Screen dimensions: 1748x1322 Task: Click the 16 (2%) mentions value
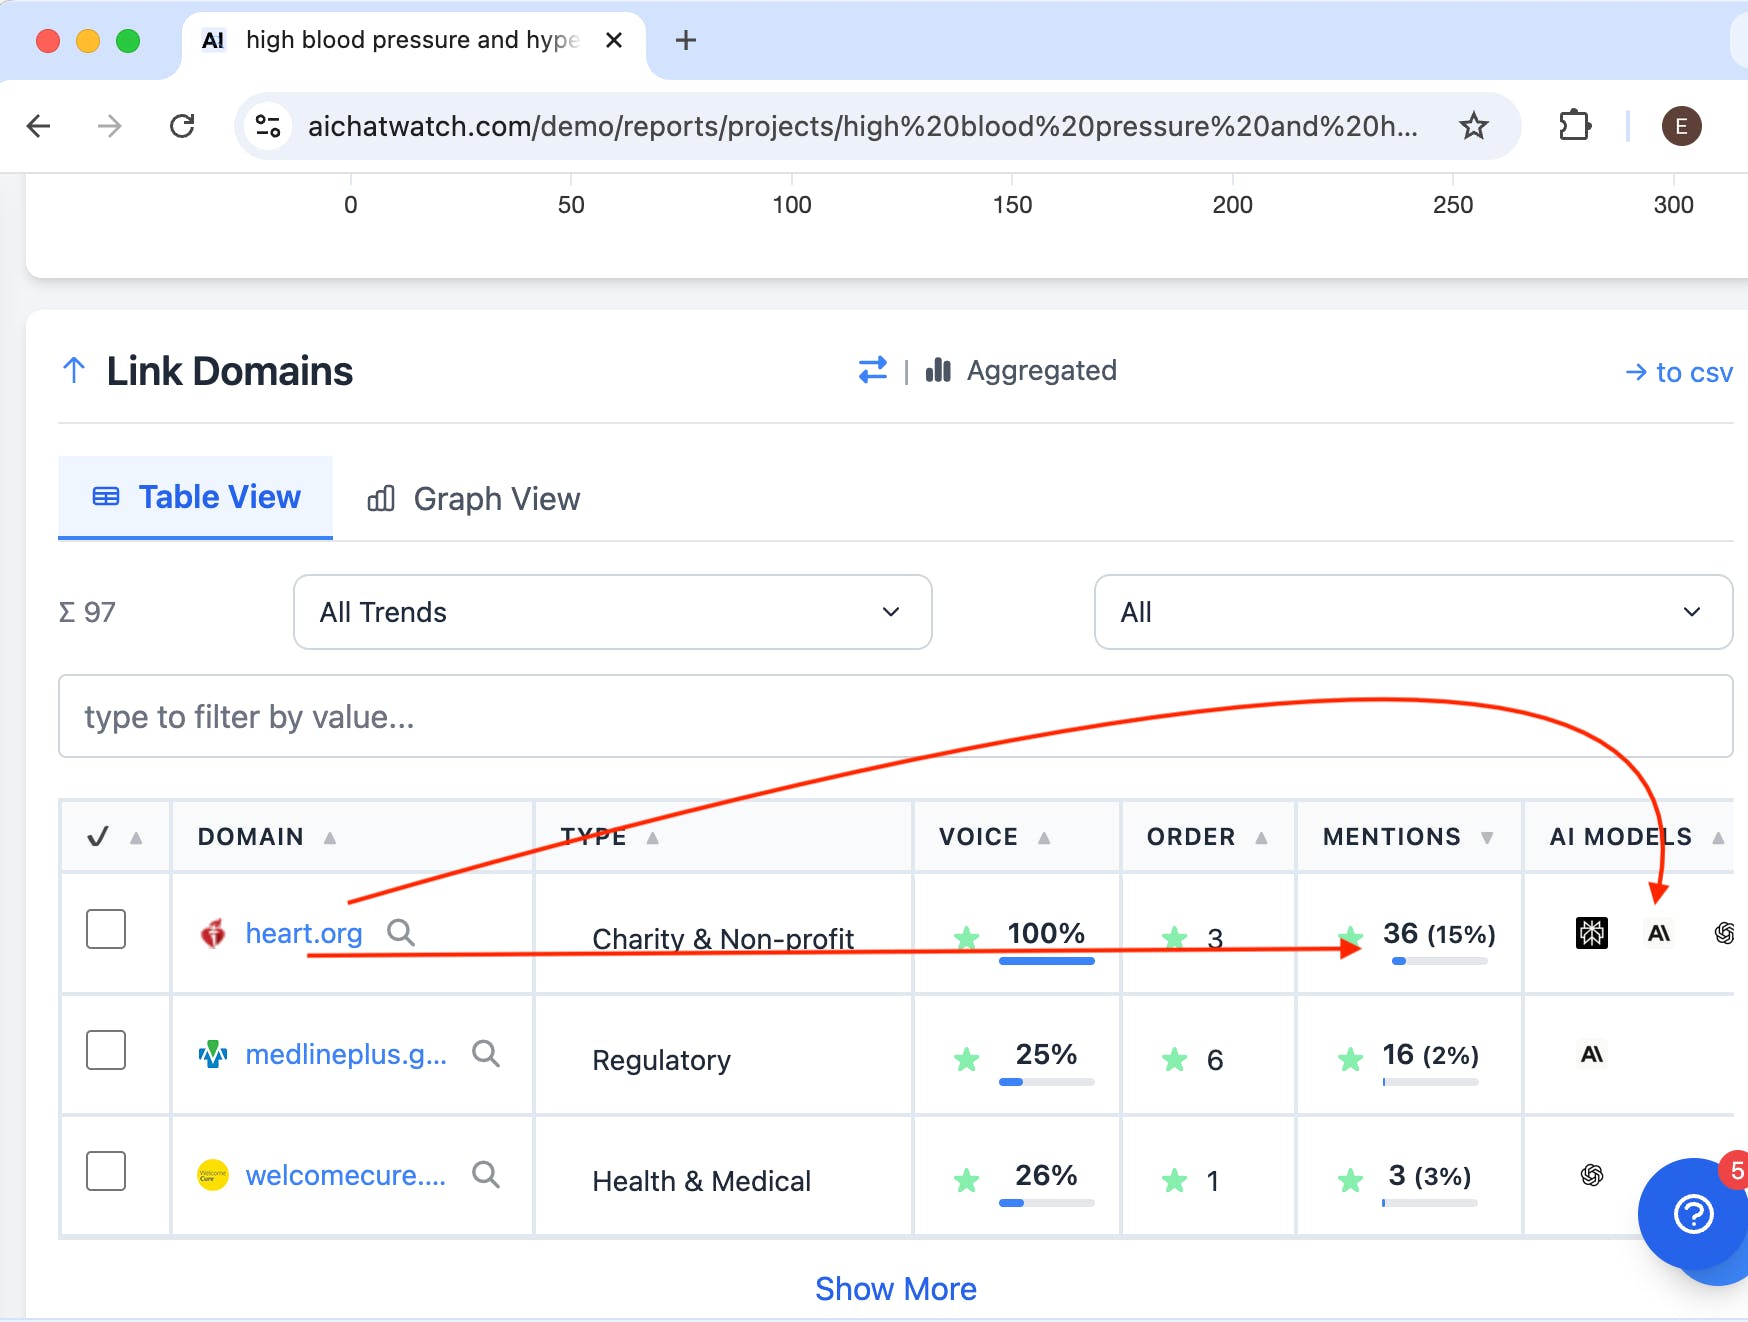(x=1430, y=1055)
